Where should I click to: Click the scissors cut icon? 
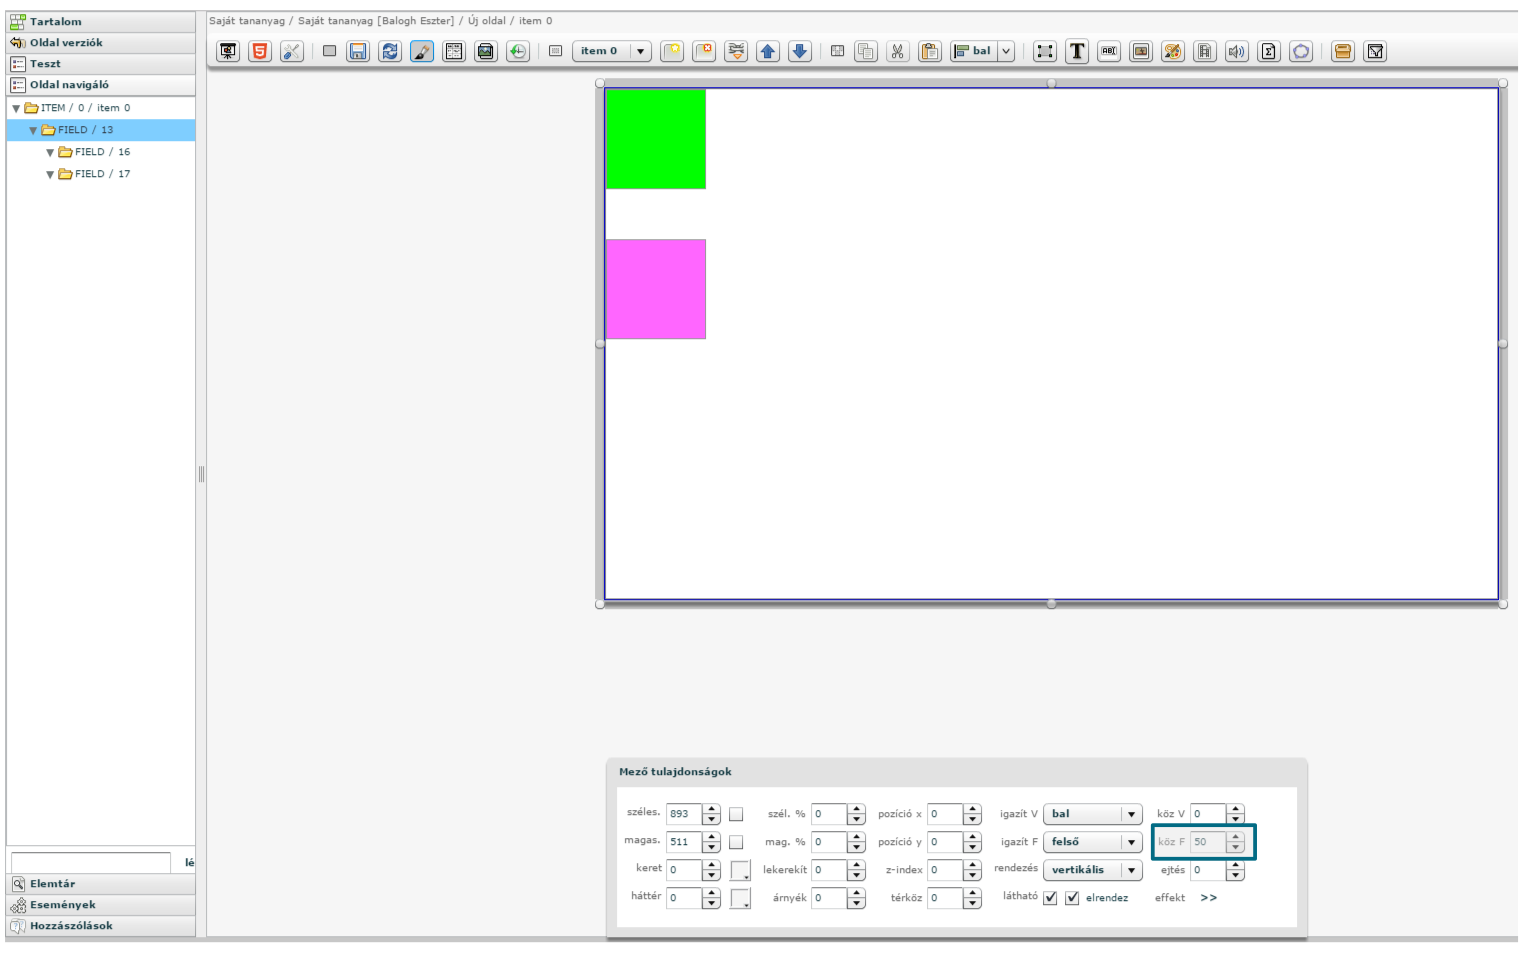point(898,51)
